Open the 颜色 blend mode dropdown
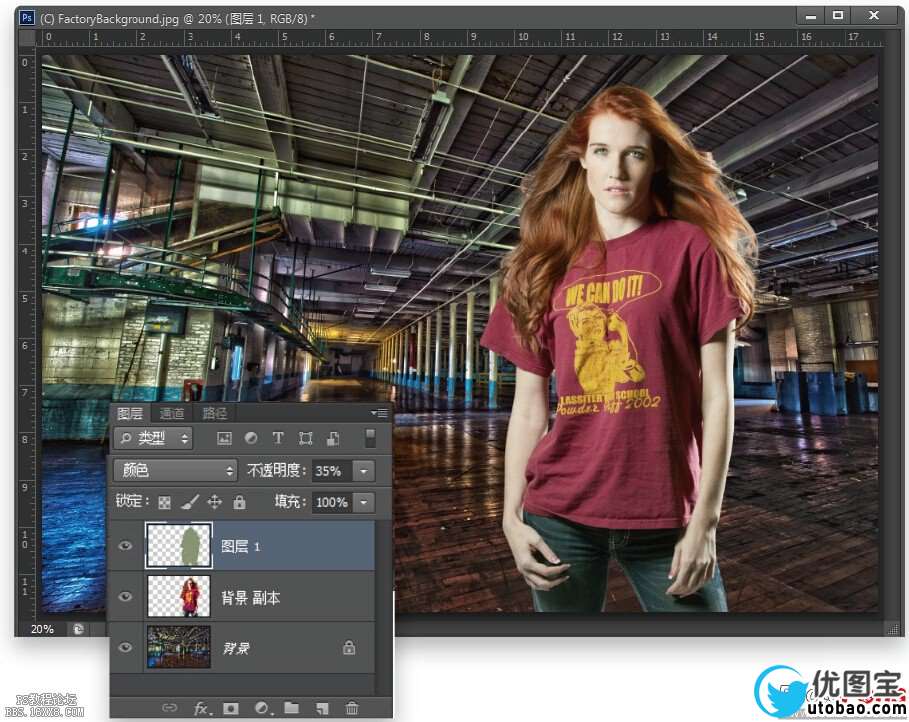This screenshot has height=722, width=909. coord(175,470)
